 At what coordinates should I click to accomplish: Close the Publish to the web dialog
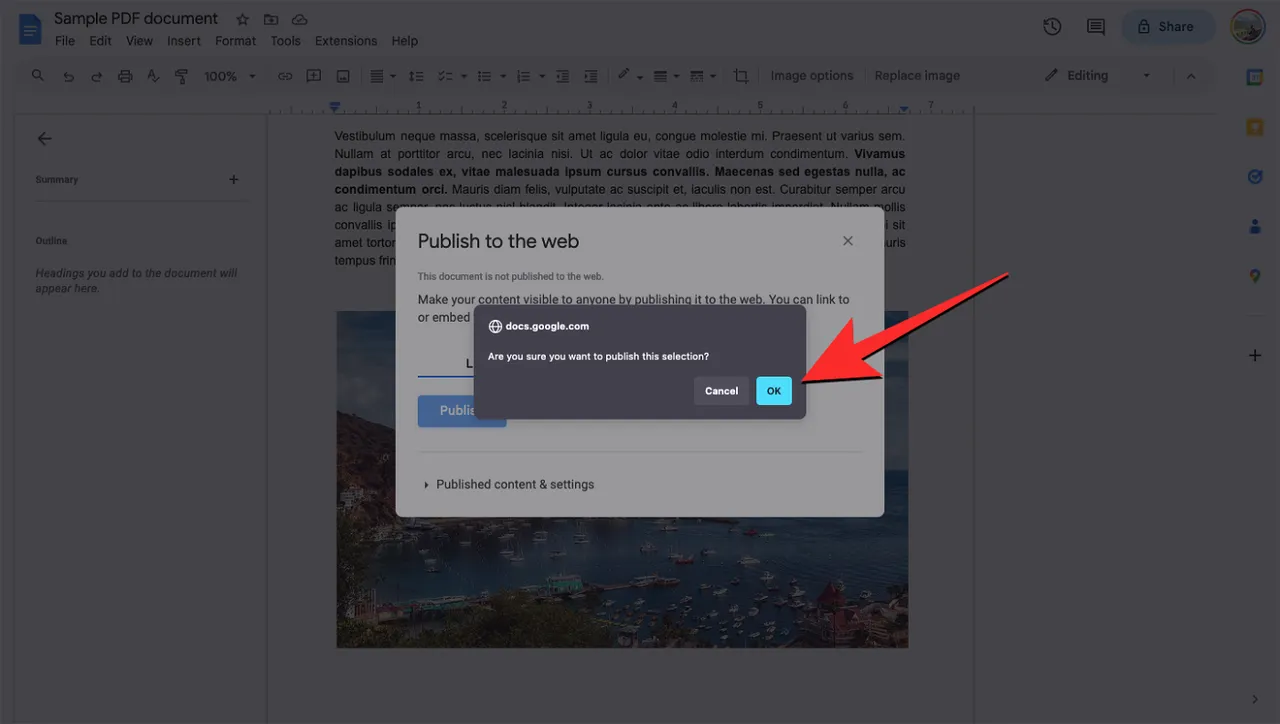coord(848,241)
